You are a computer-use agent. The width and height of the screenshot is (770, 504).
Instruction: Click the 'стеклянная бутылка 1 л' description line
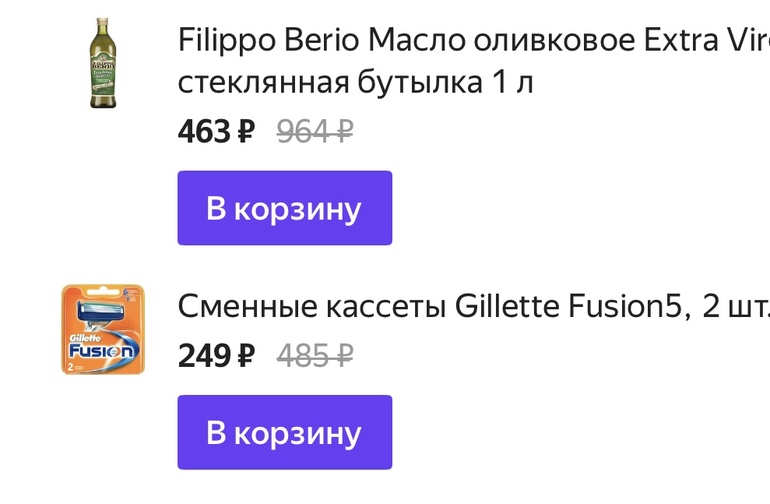pyautogui.click(x=355, y=83)
